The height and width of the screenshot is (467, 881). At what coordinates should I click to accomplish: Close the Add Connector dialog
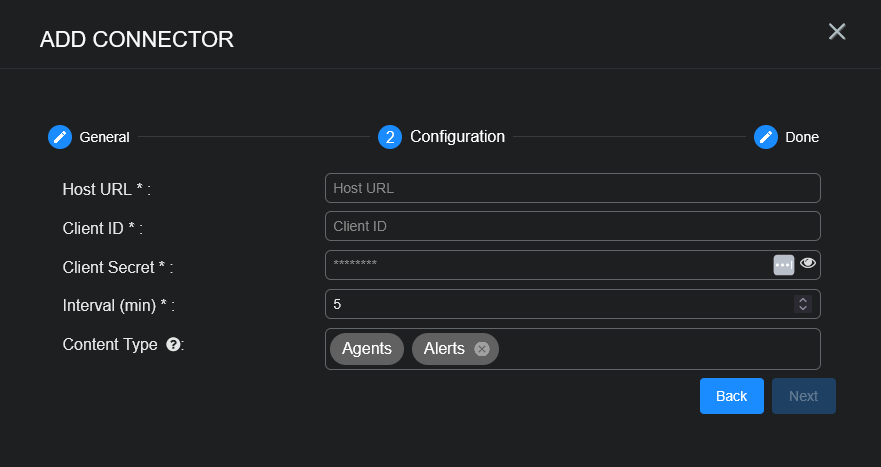(837, 31)
